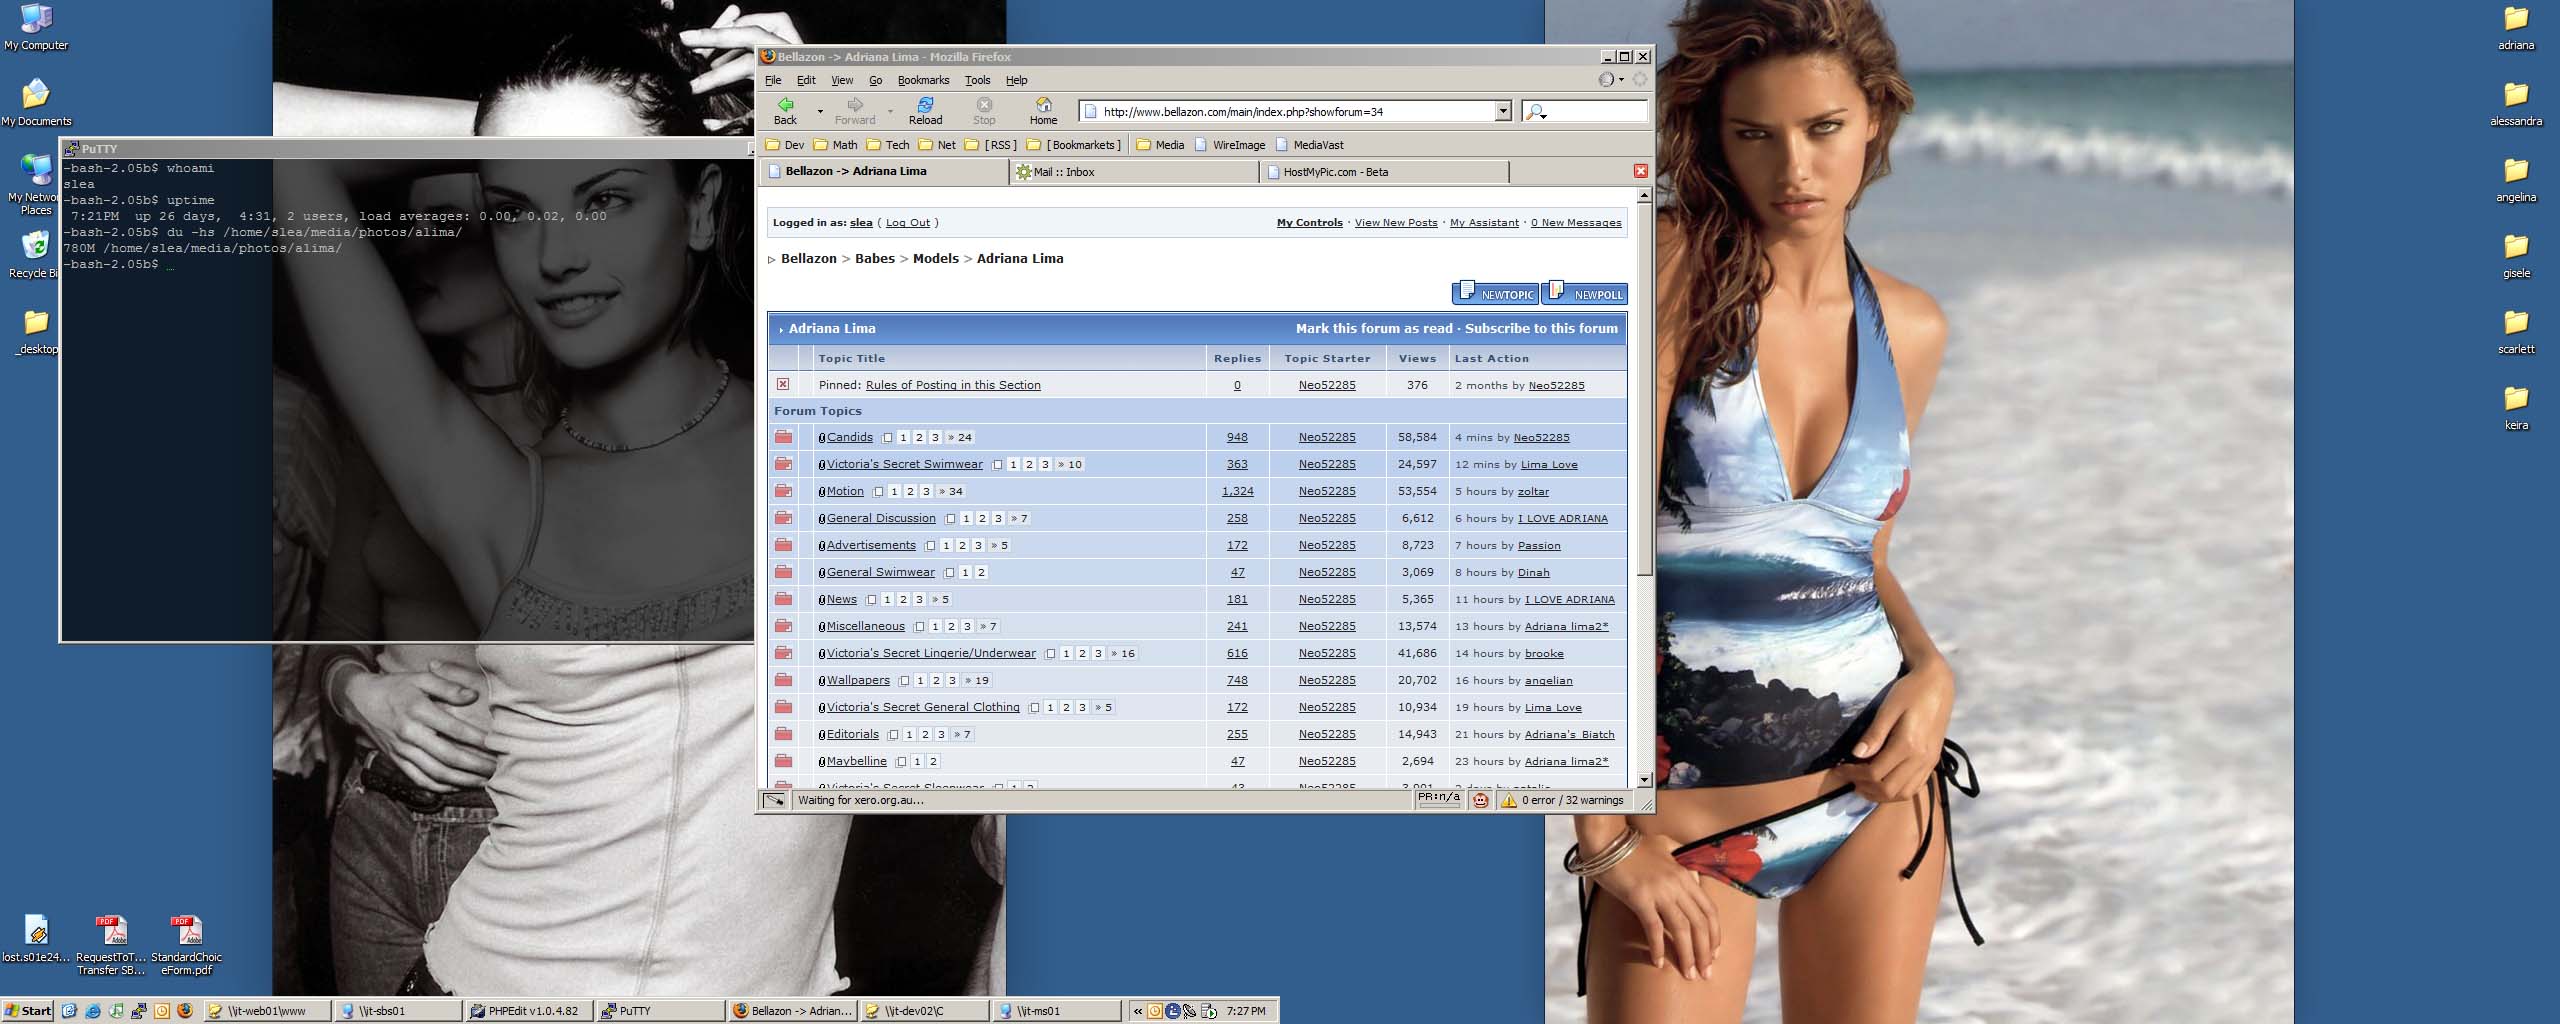Click the warning icon in Firefox status bar

pyautogui.click(x=1509, y=800)
